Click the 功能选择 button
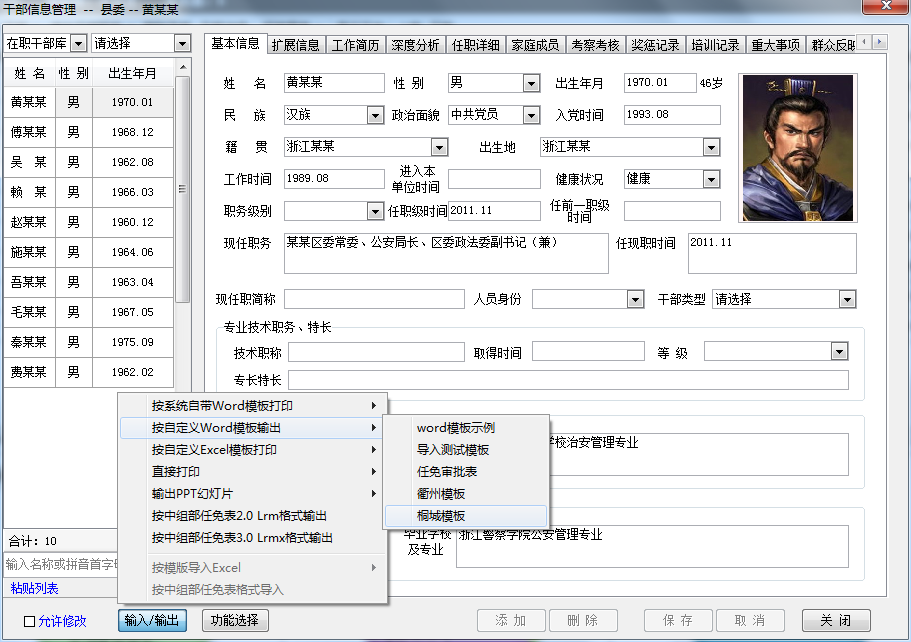The width and height of the screenshot is (911, 642). (235, 620)
